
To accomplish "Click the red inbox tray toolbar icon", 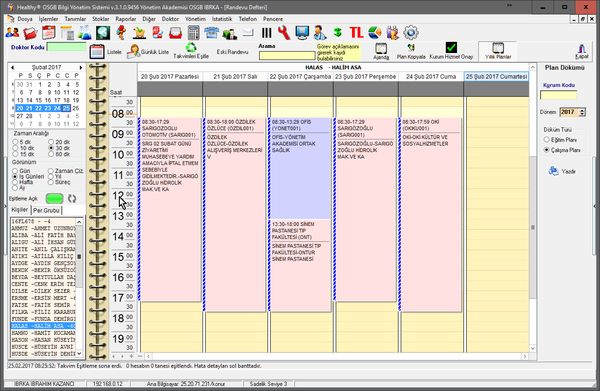I will tap(175, 33).
